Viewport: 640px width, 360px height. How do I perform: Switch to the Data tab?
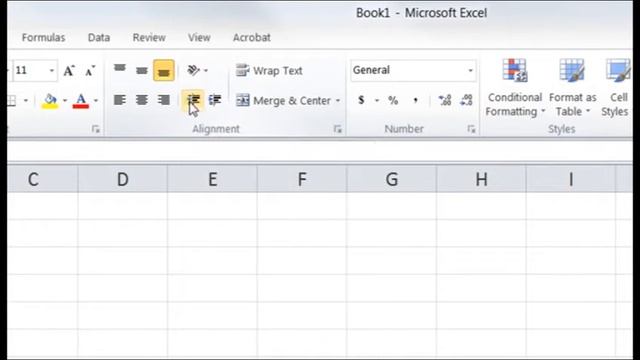point(99,38)
